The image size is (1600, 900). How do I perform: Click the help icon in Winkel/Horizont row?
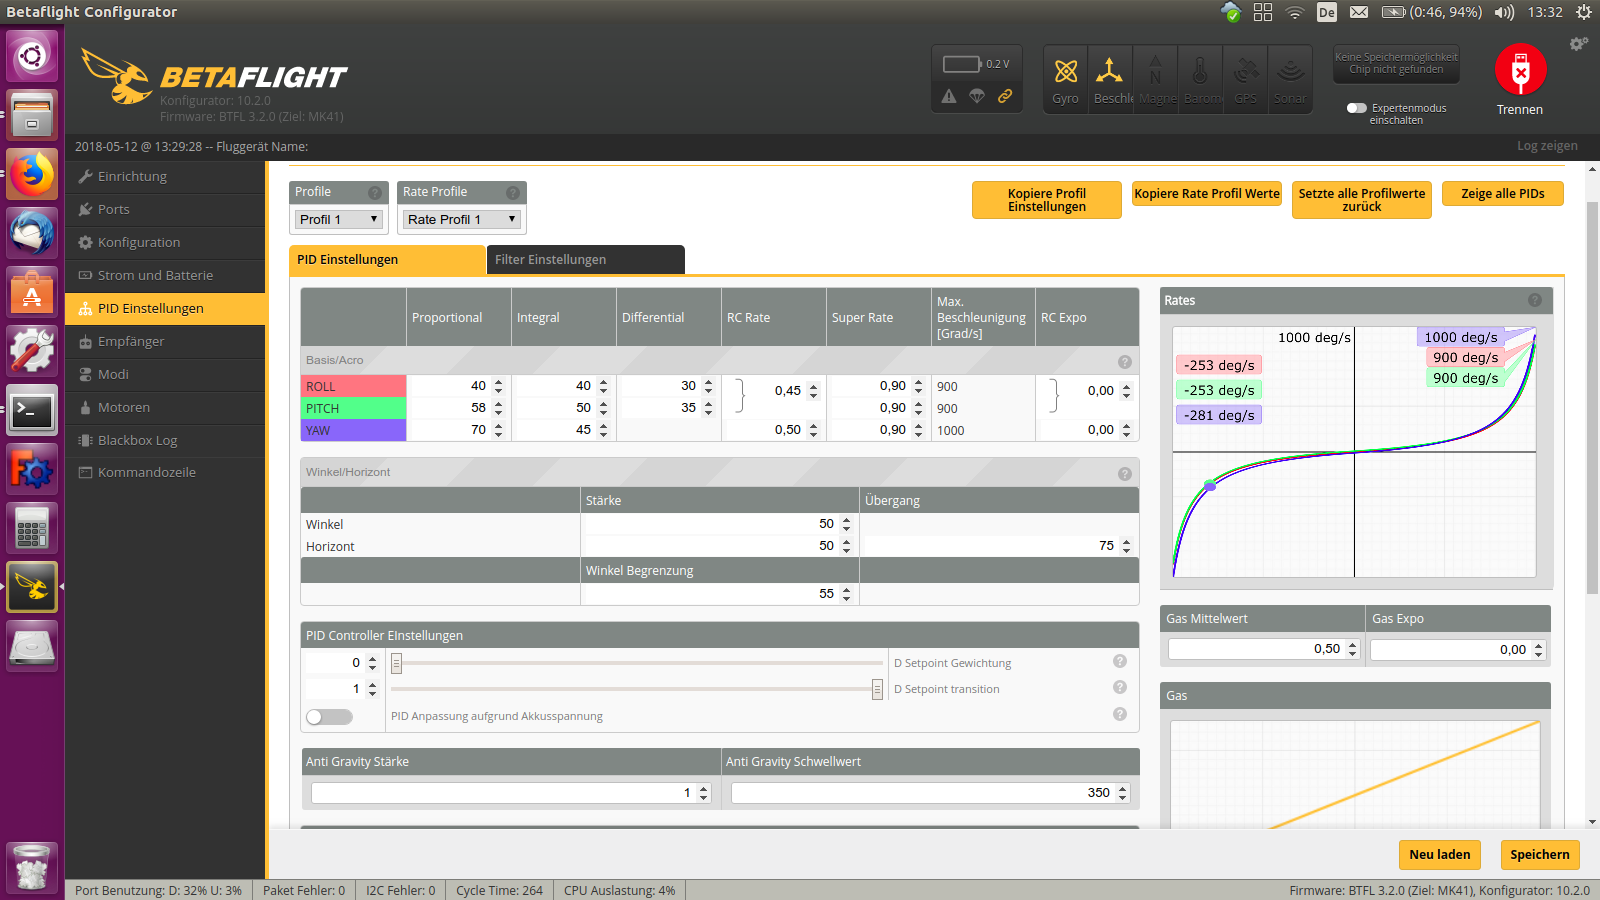(1125, 473)
